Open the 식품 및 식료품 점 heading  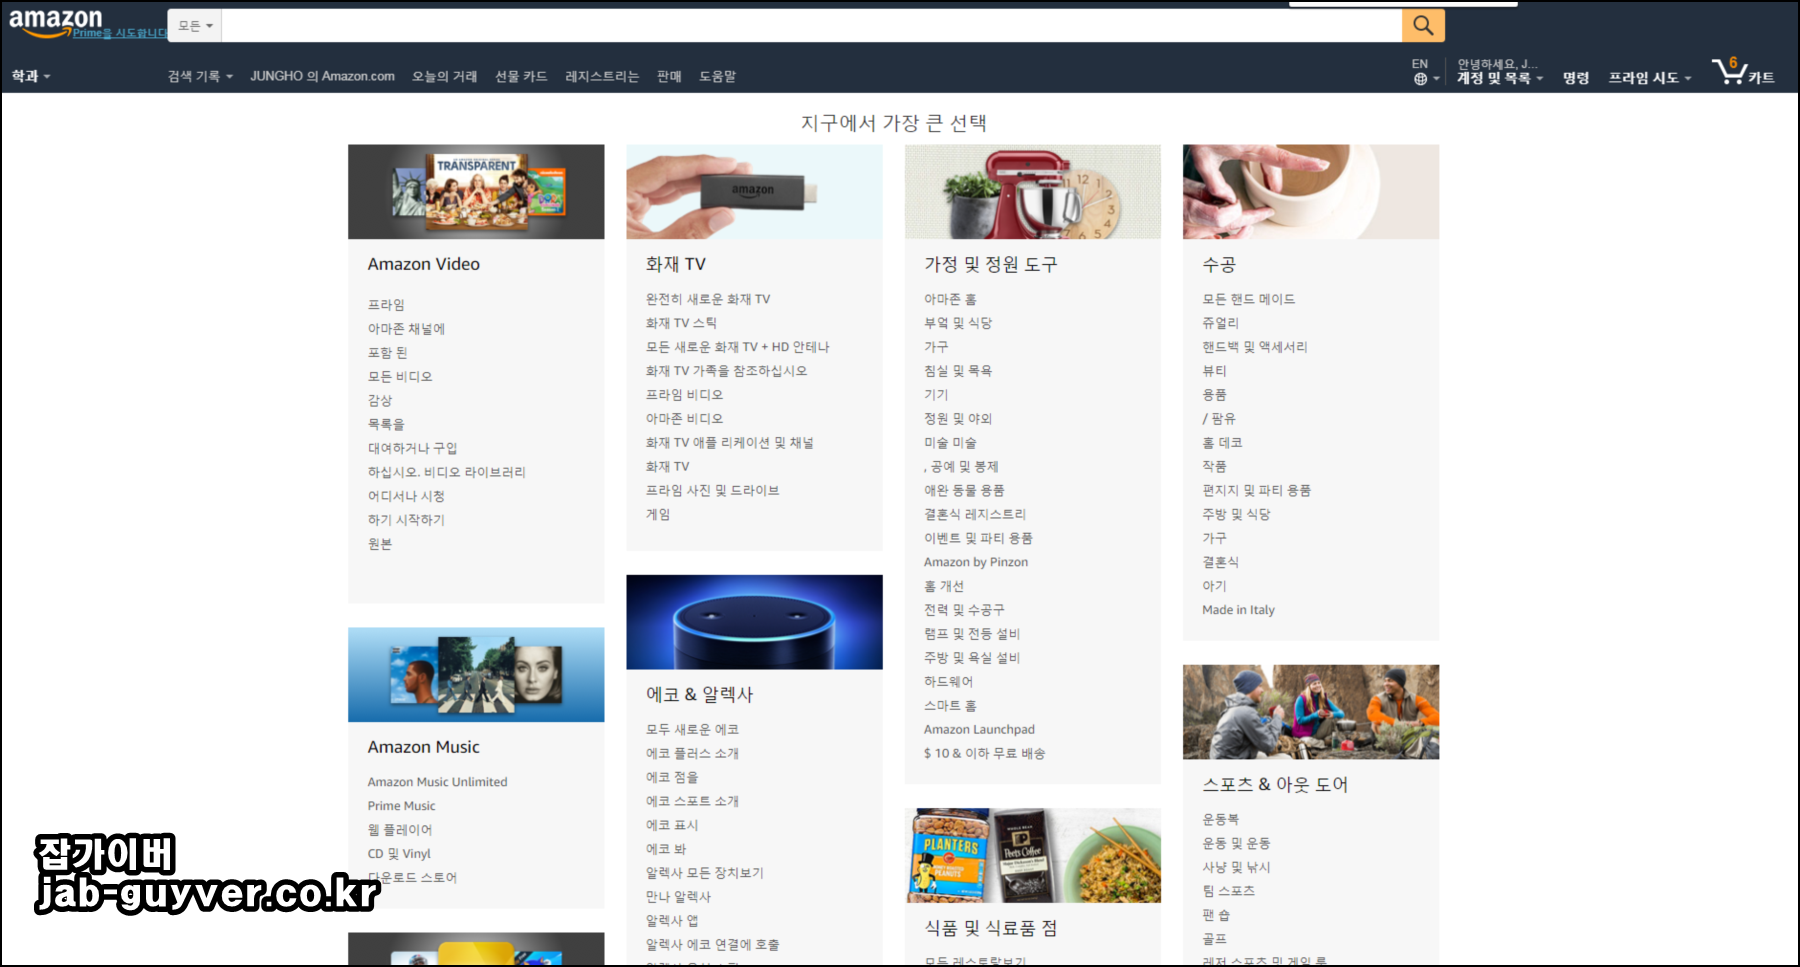990,928
